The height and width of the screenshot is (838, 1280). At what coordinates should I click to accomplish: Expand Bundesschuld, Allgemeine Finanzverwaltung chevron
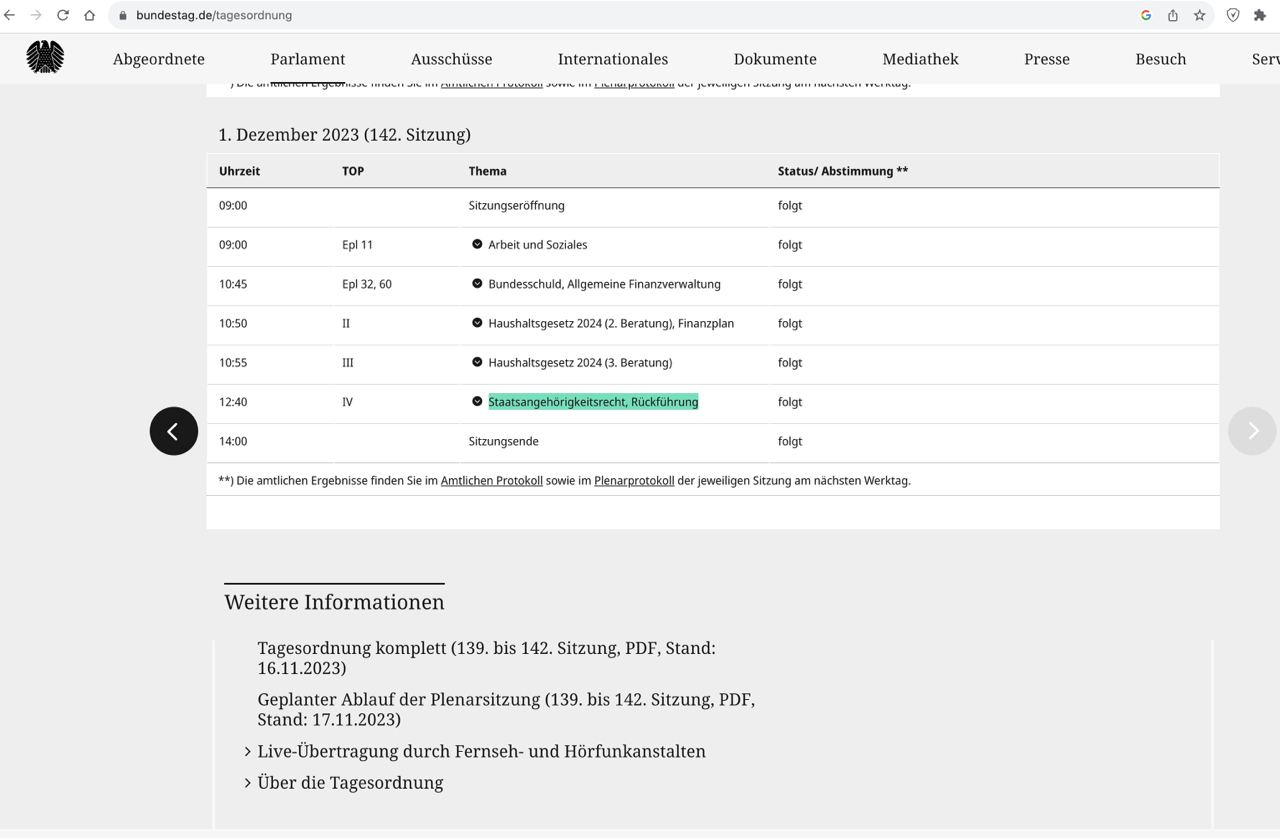coord(477,283)
